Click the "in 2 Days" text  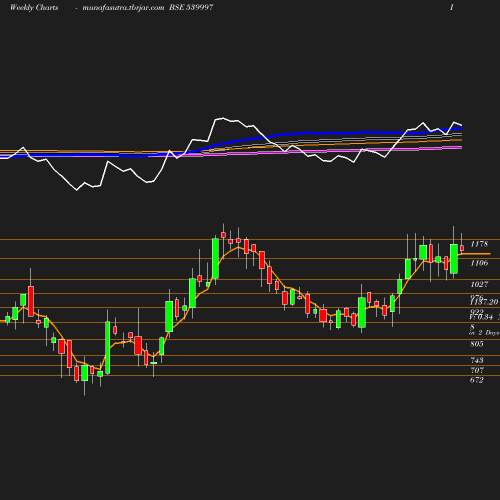click(x=484, y=333)
